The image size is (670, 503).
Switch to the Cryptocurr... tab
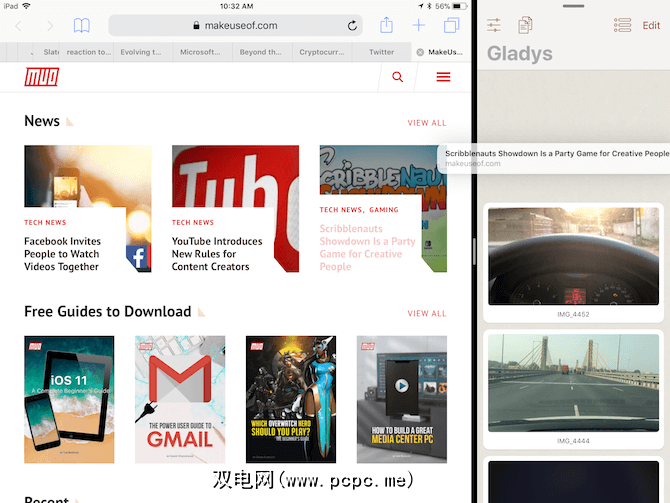point(322,52)
